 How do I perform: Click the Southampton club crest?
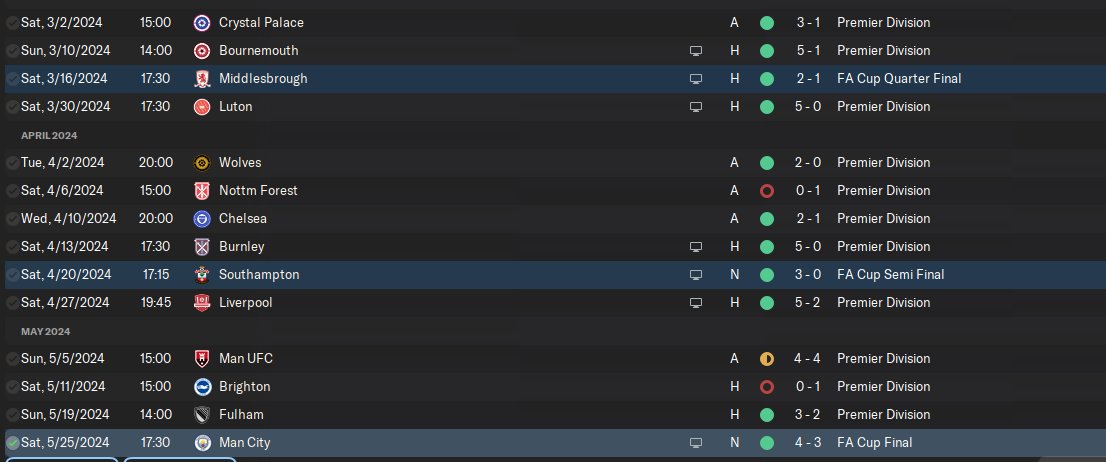[x=202, y=275]
